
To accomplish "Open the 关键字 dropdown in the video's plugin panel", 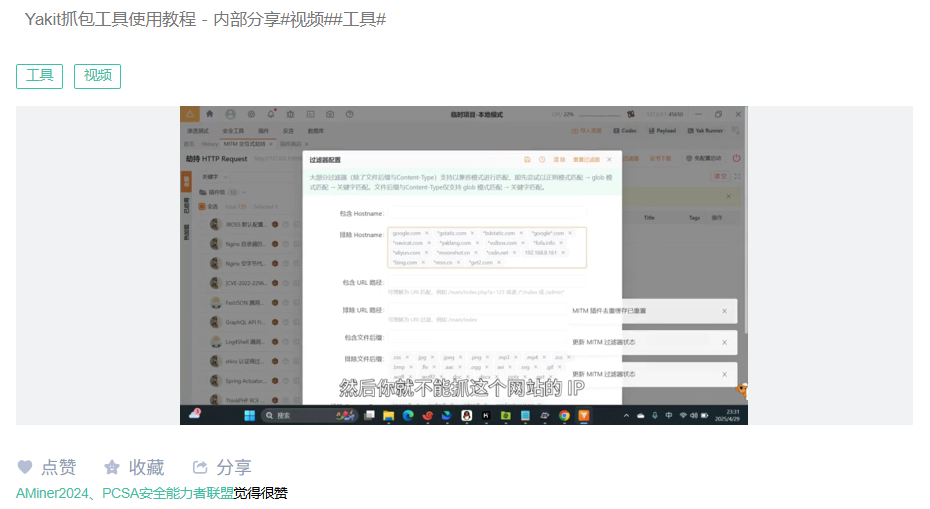I will [215, 177].
